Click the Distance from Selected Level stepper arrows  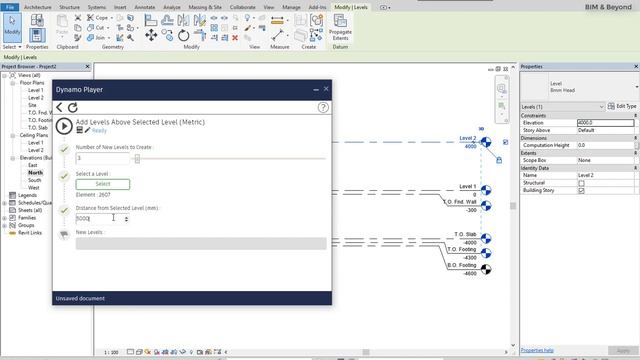pos(126,219)
